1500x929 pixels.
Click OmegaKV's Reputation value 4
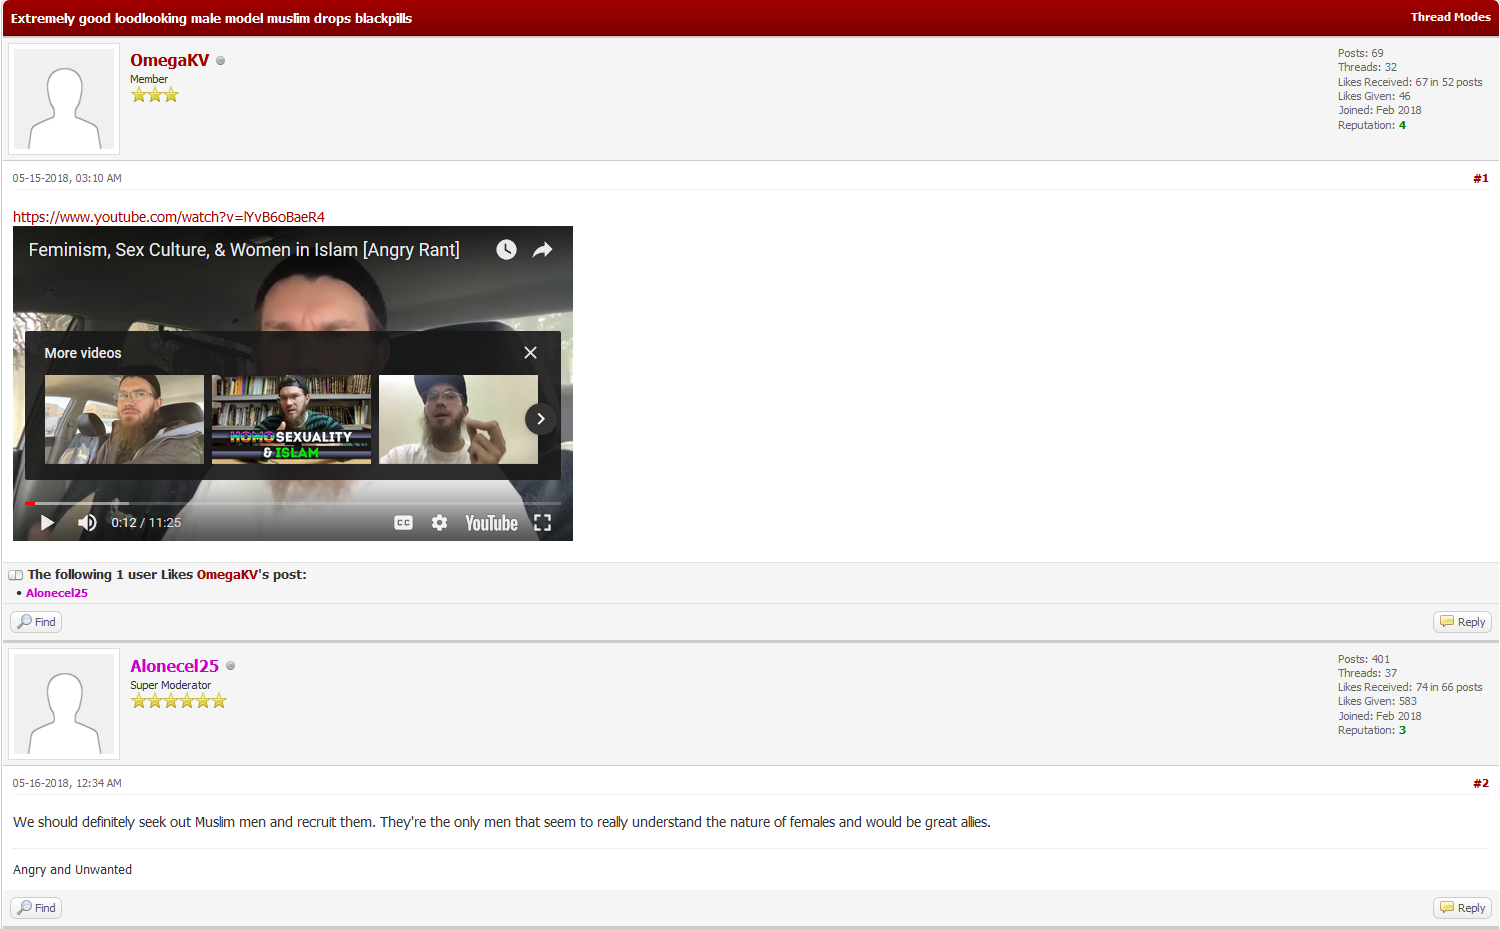(1402, 125)
